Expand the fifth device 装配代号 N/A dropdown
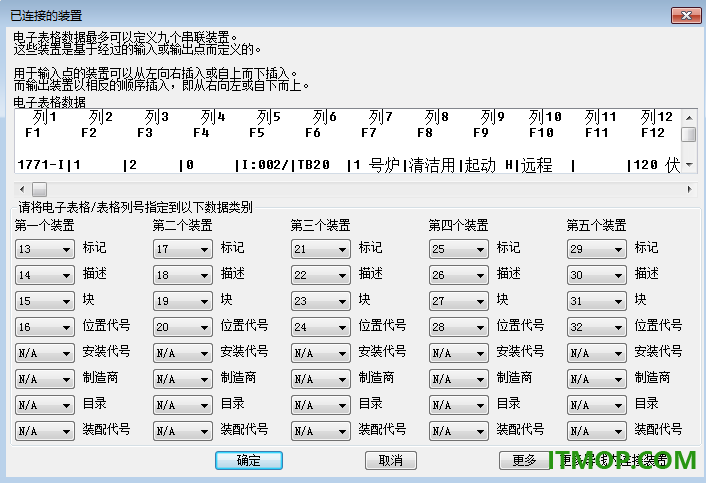 coord(597,431)
